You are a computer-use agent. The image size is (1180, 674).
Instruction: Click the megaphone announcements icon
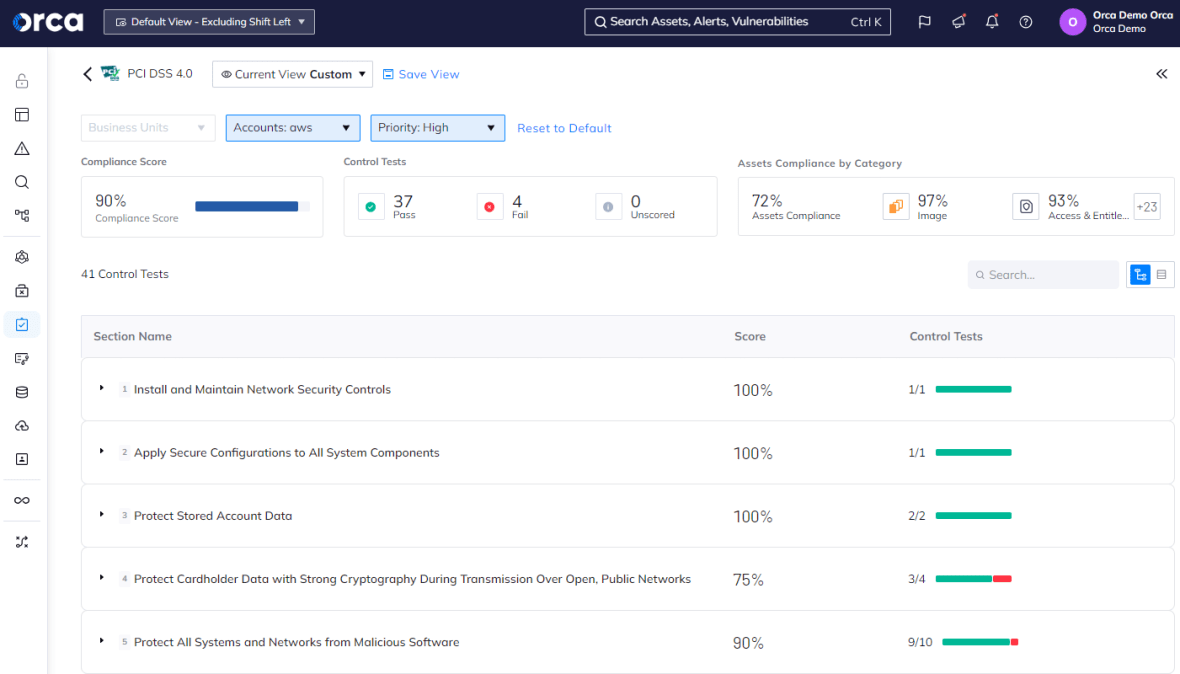coord(958,22)
